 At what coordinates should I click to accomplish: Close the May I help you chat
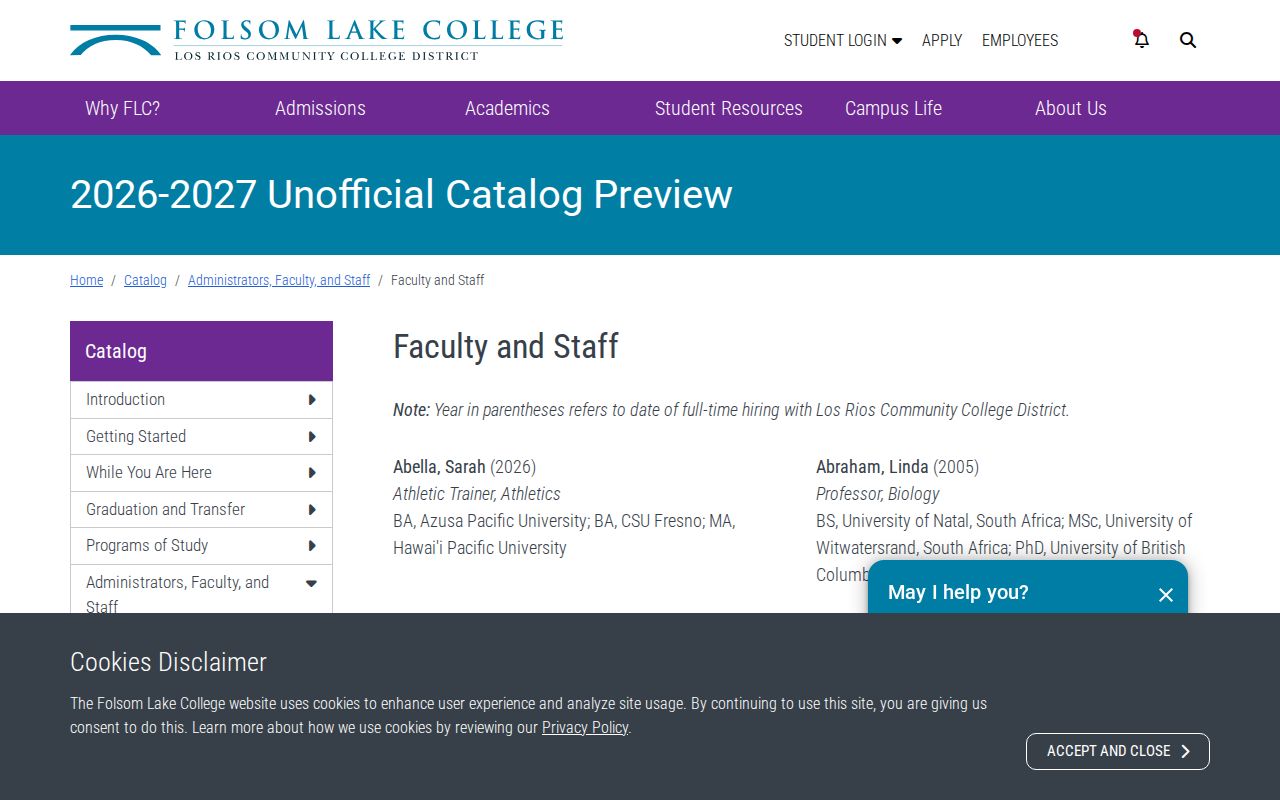coord(1165,595)
